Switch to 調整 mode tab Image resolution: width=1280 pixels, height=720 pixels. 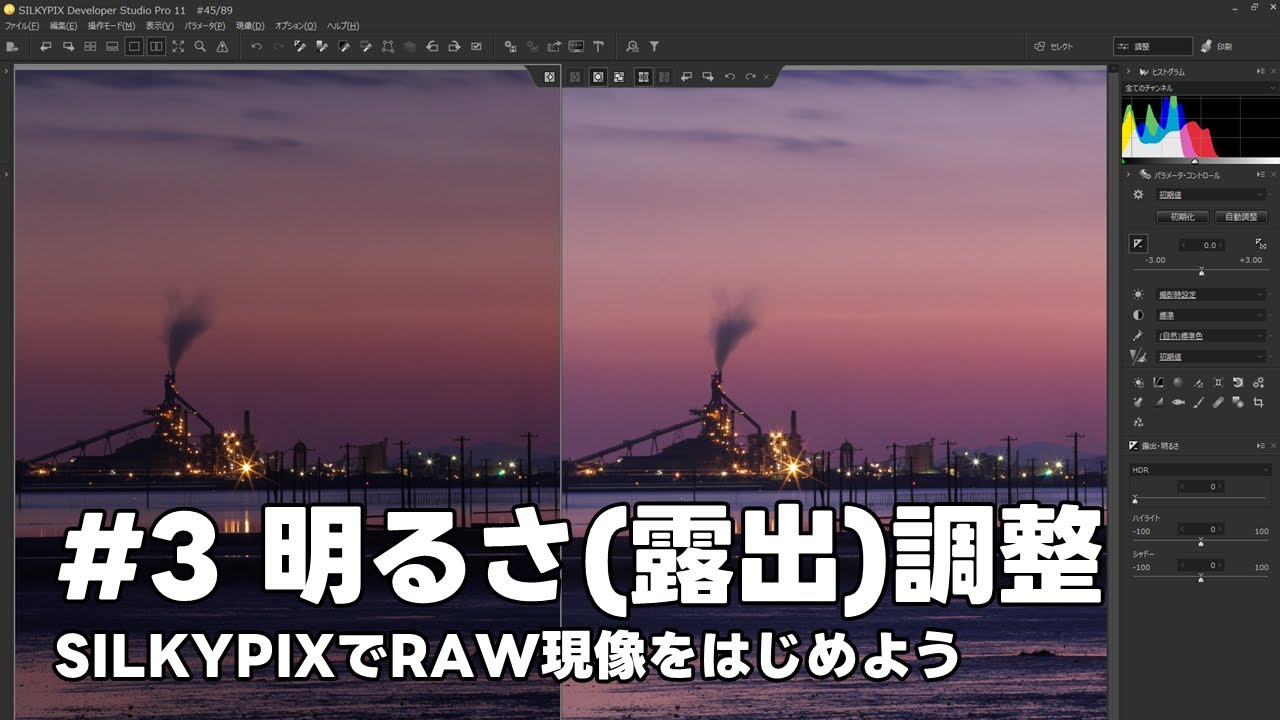[1153, 46]
